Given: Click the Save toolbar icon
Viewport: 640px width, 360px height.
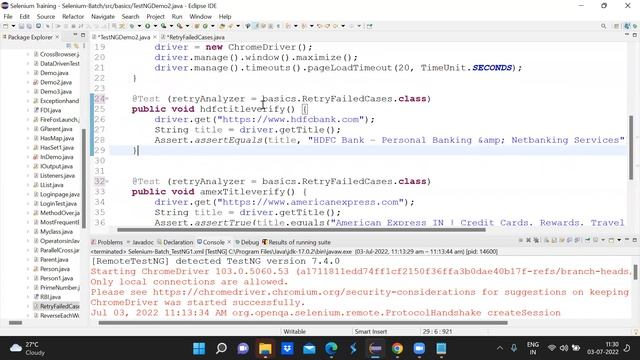Looking at the screenshot, I should [21, 26].
